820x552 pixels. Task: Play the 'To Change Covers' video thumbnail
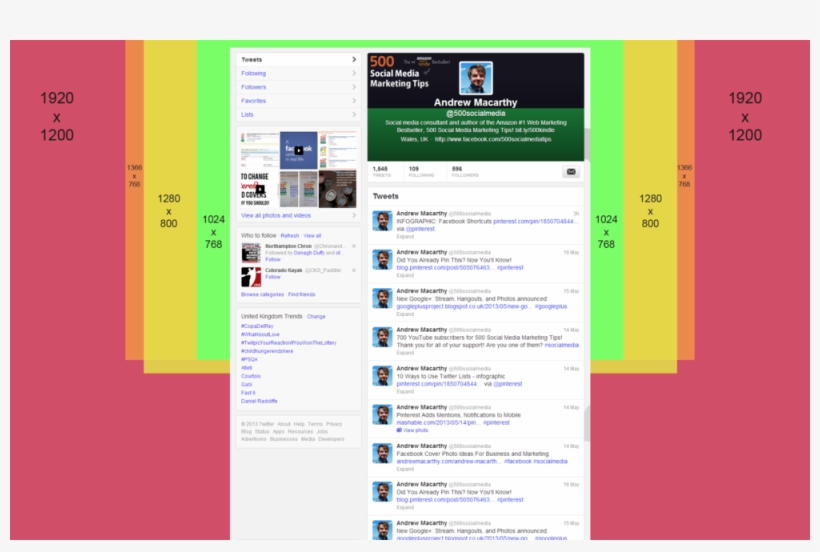coord(260,189)
